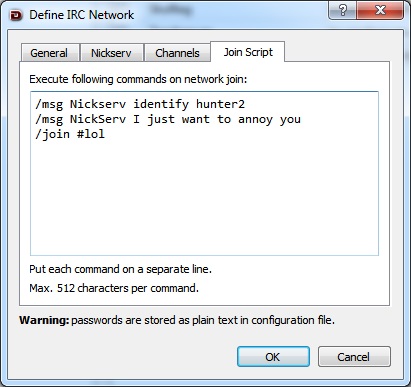Select the Channels tab
This screenshot has width=411, height=387.
pos(177,53)
